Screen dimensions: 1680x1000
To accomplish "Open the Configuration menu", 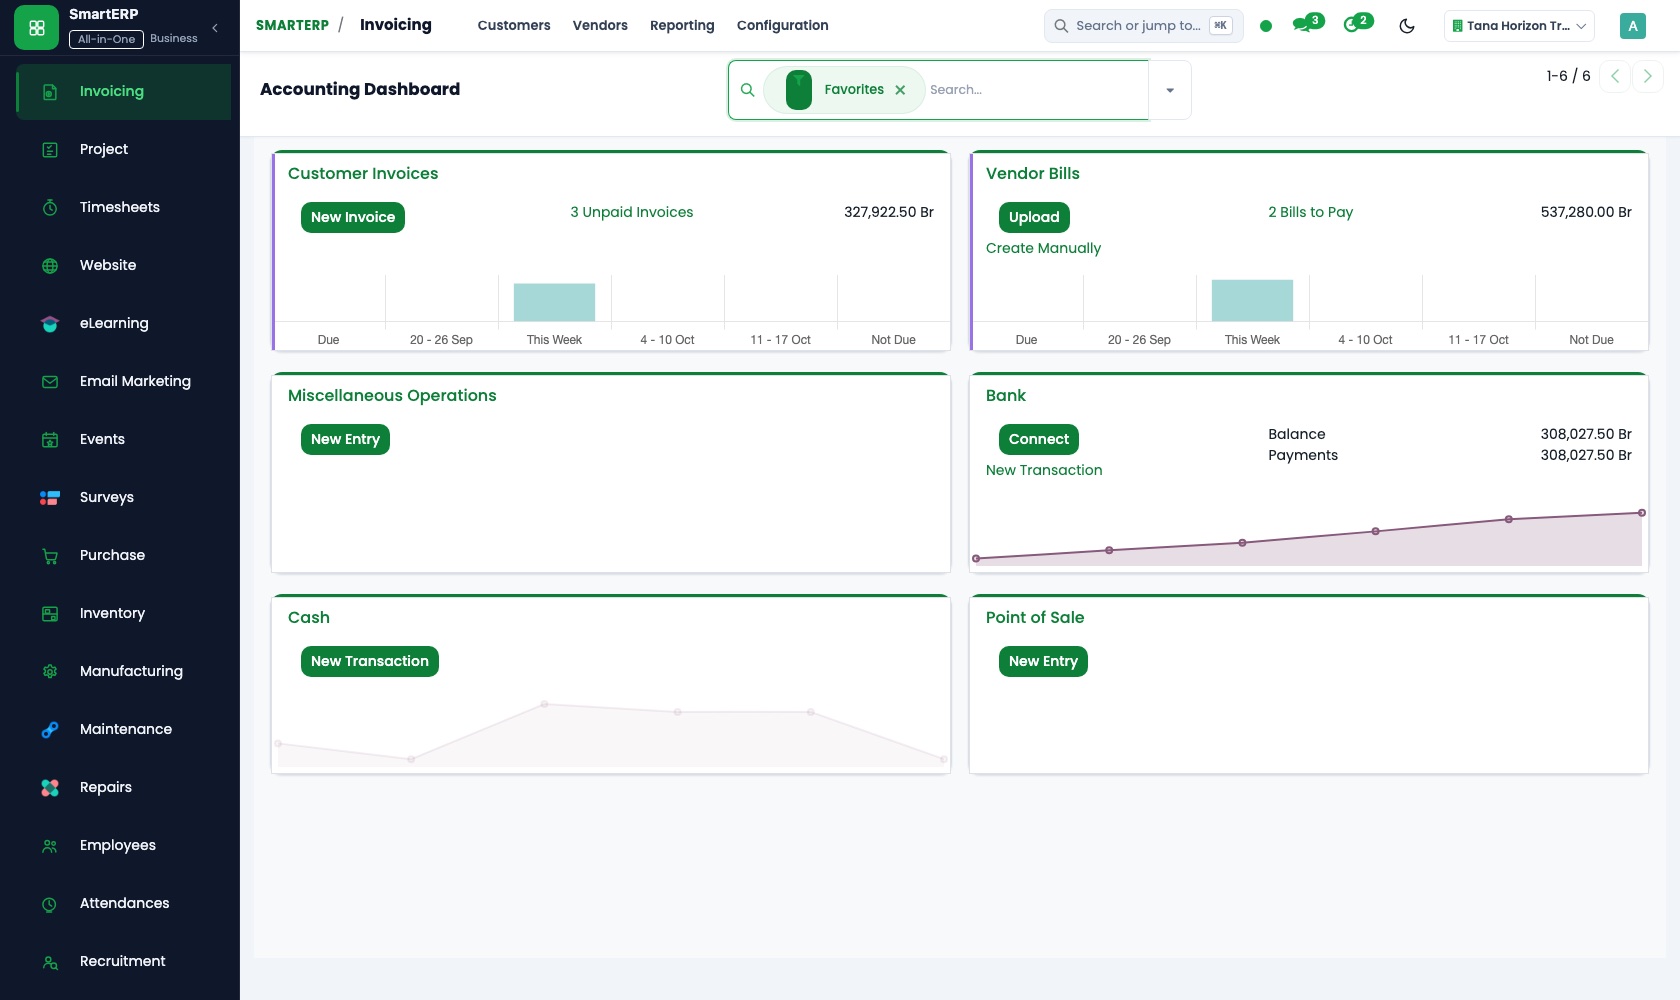I will pos(782,25).
